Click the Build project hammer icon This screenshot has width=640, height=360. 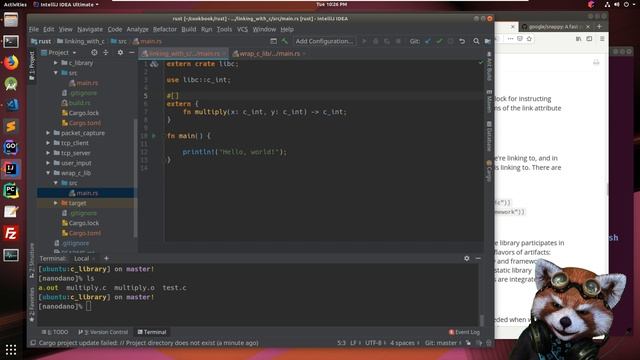point(284,41)
